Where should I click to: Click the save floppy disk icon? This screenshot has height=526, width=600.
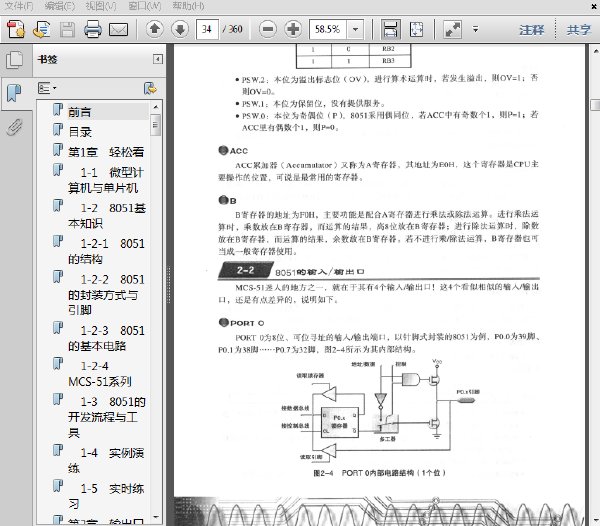[x=67, y=29]
